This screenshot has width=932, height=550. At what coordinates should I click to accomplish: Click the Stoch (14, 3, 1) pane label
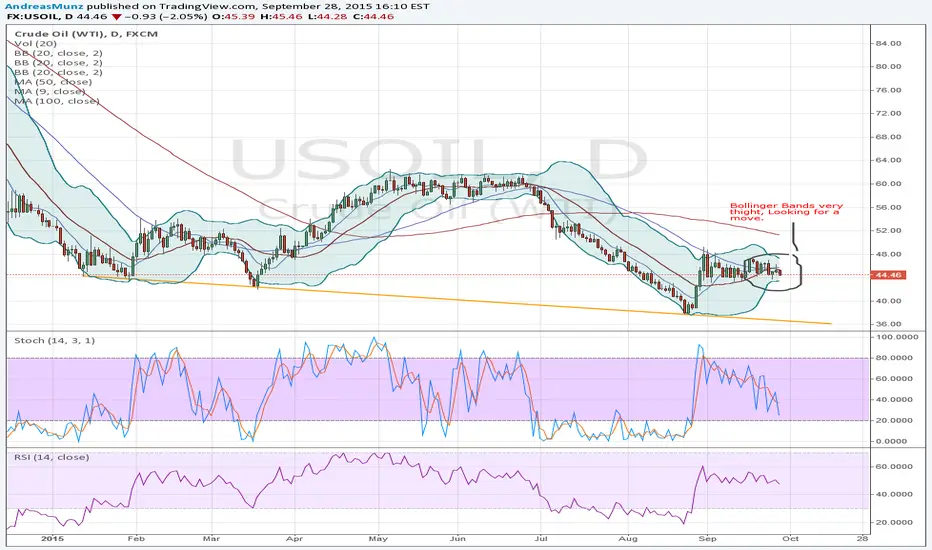[x=55, y=341]
